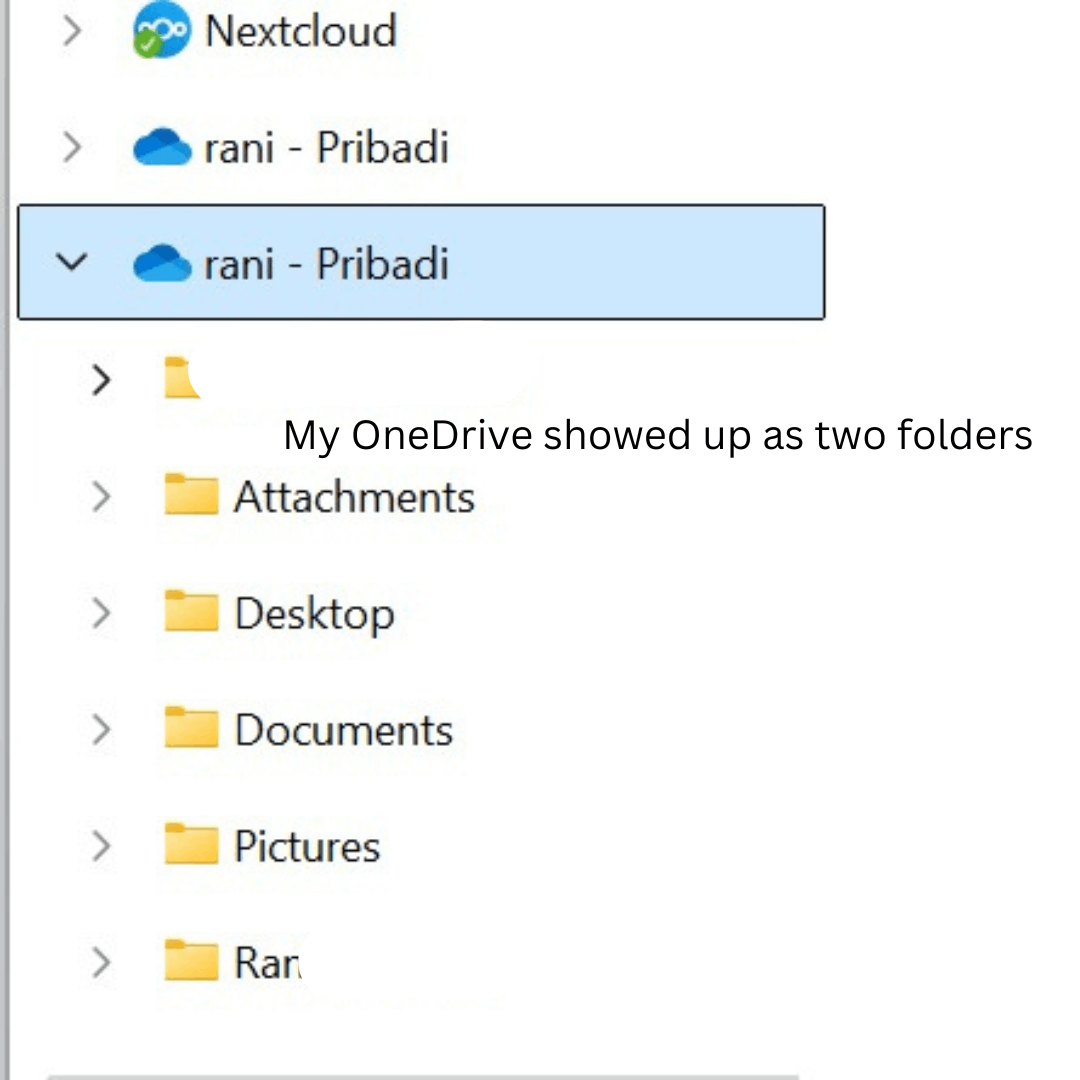Expand the Documents folder chevron

click(x=101, y=730)
